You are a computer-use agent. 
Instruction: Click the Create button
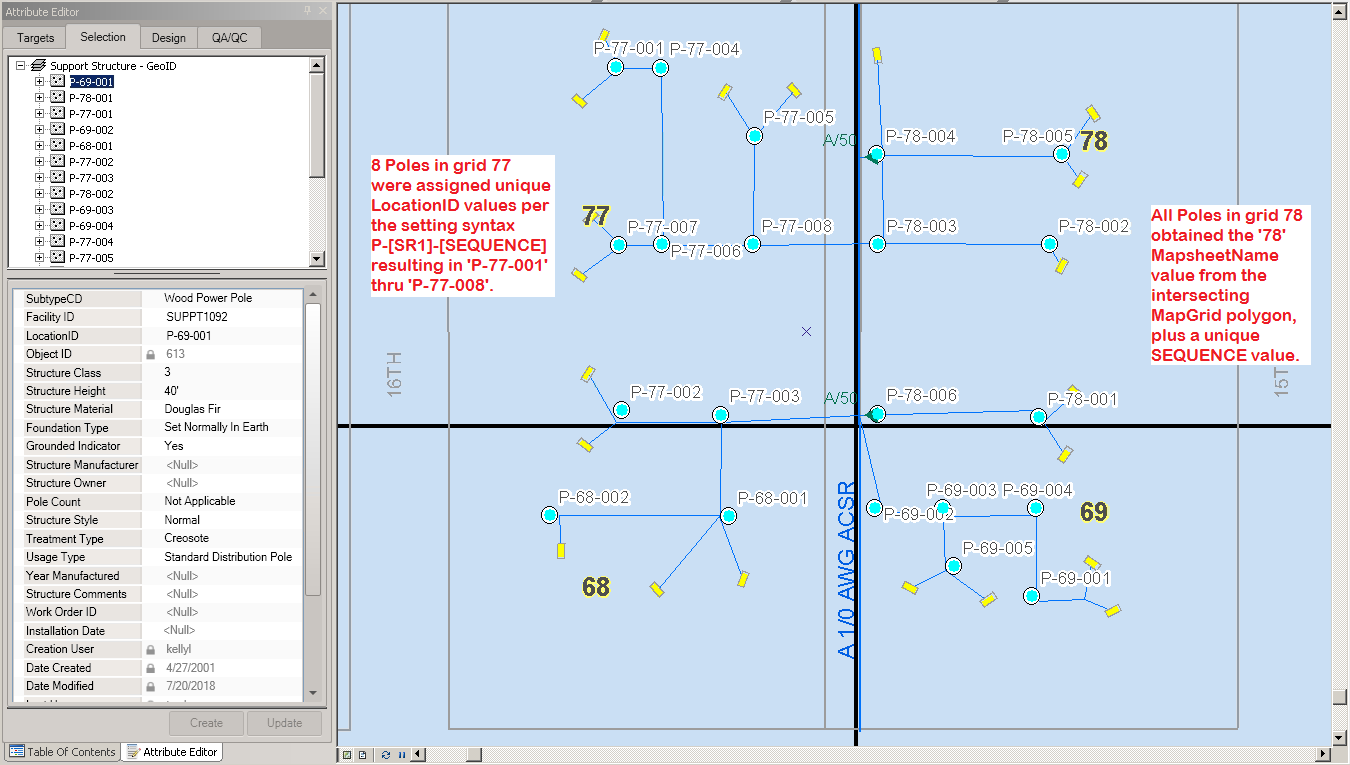click(205, 722)
